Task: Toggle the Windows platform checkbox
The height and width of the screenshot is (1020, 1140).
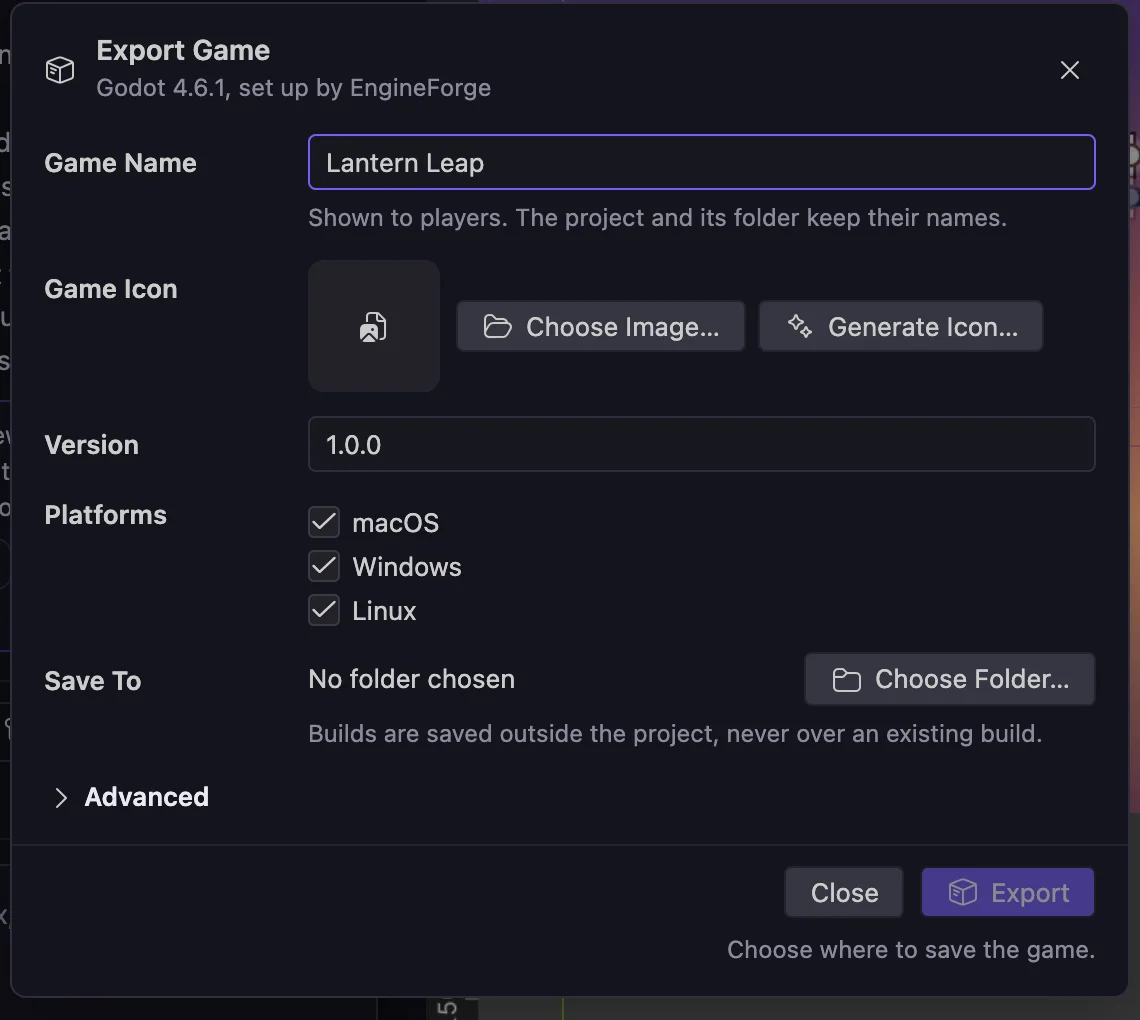Action: tap(324, 566)
